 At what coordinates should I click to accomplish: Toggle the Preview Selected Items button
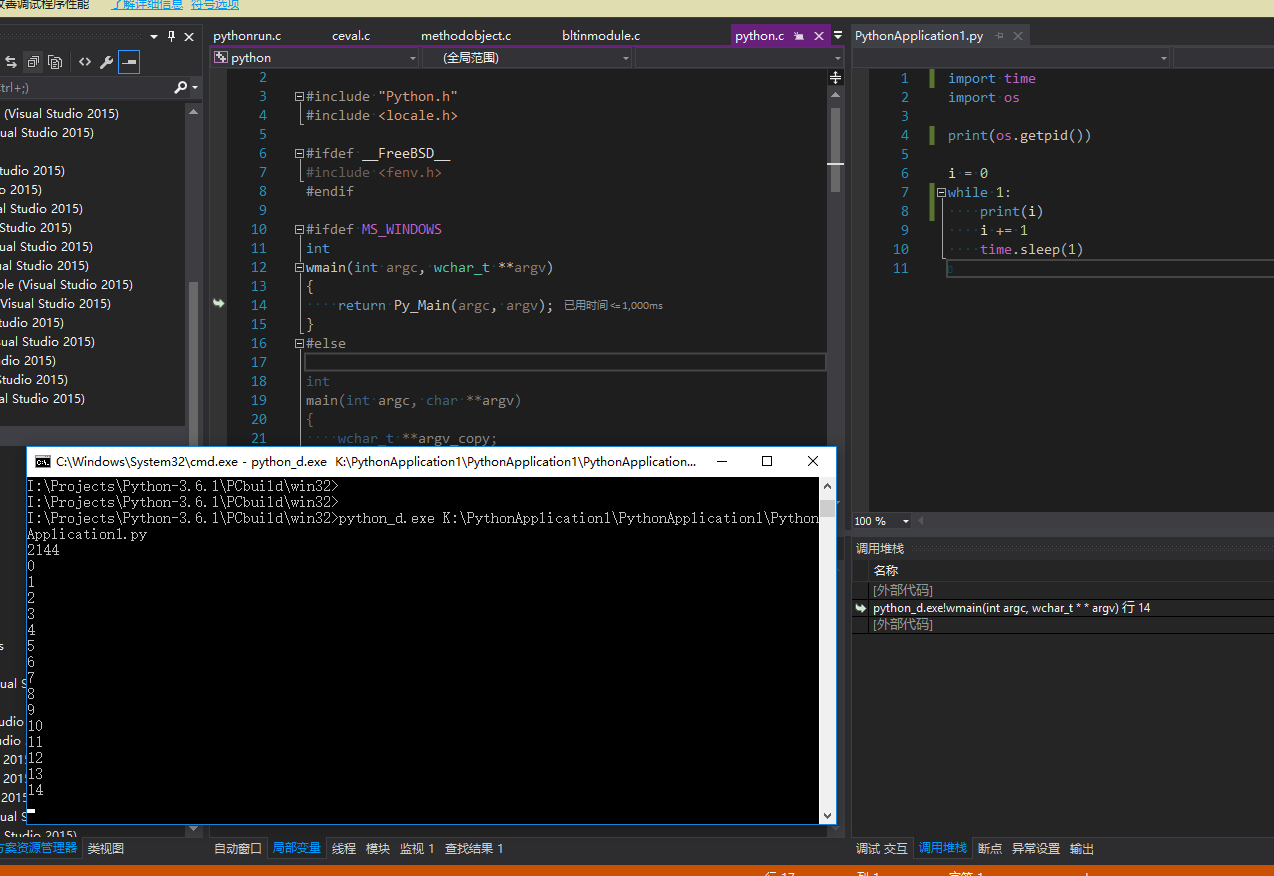tap(128, 61)
